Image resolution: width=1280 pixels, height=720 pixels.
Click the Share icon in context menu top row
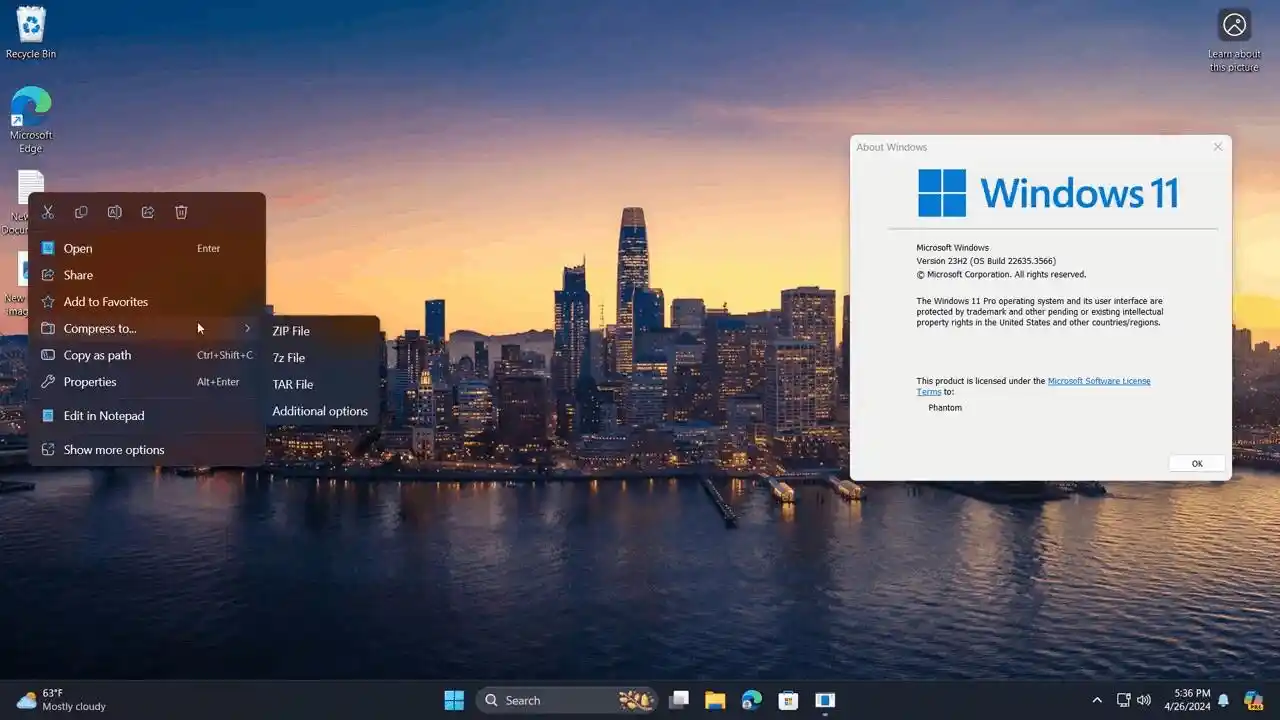[148, 212]
